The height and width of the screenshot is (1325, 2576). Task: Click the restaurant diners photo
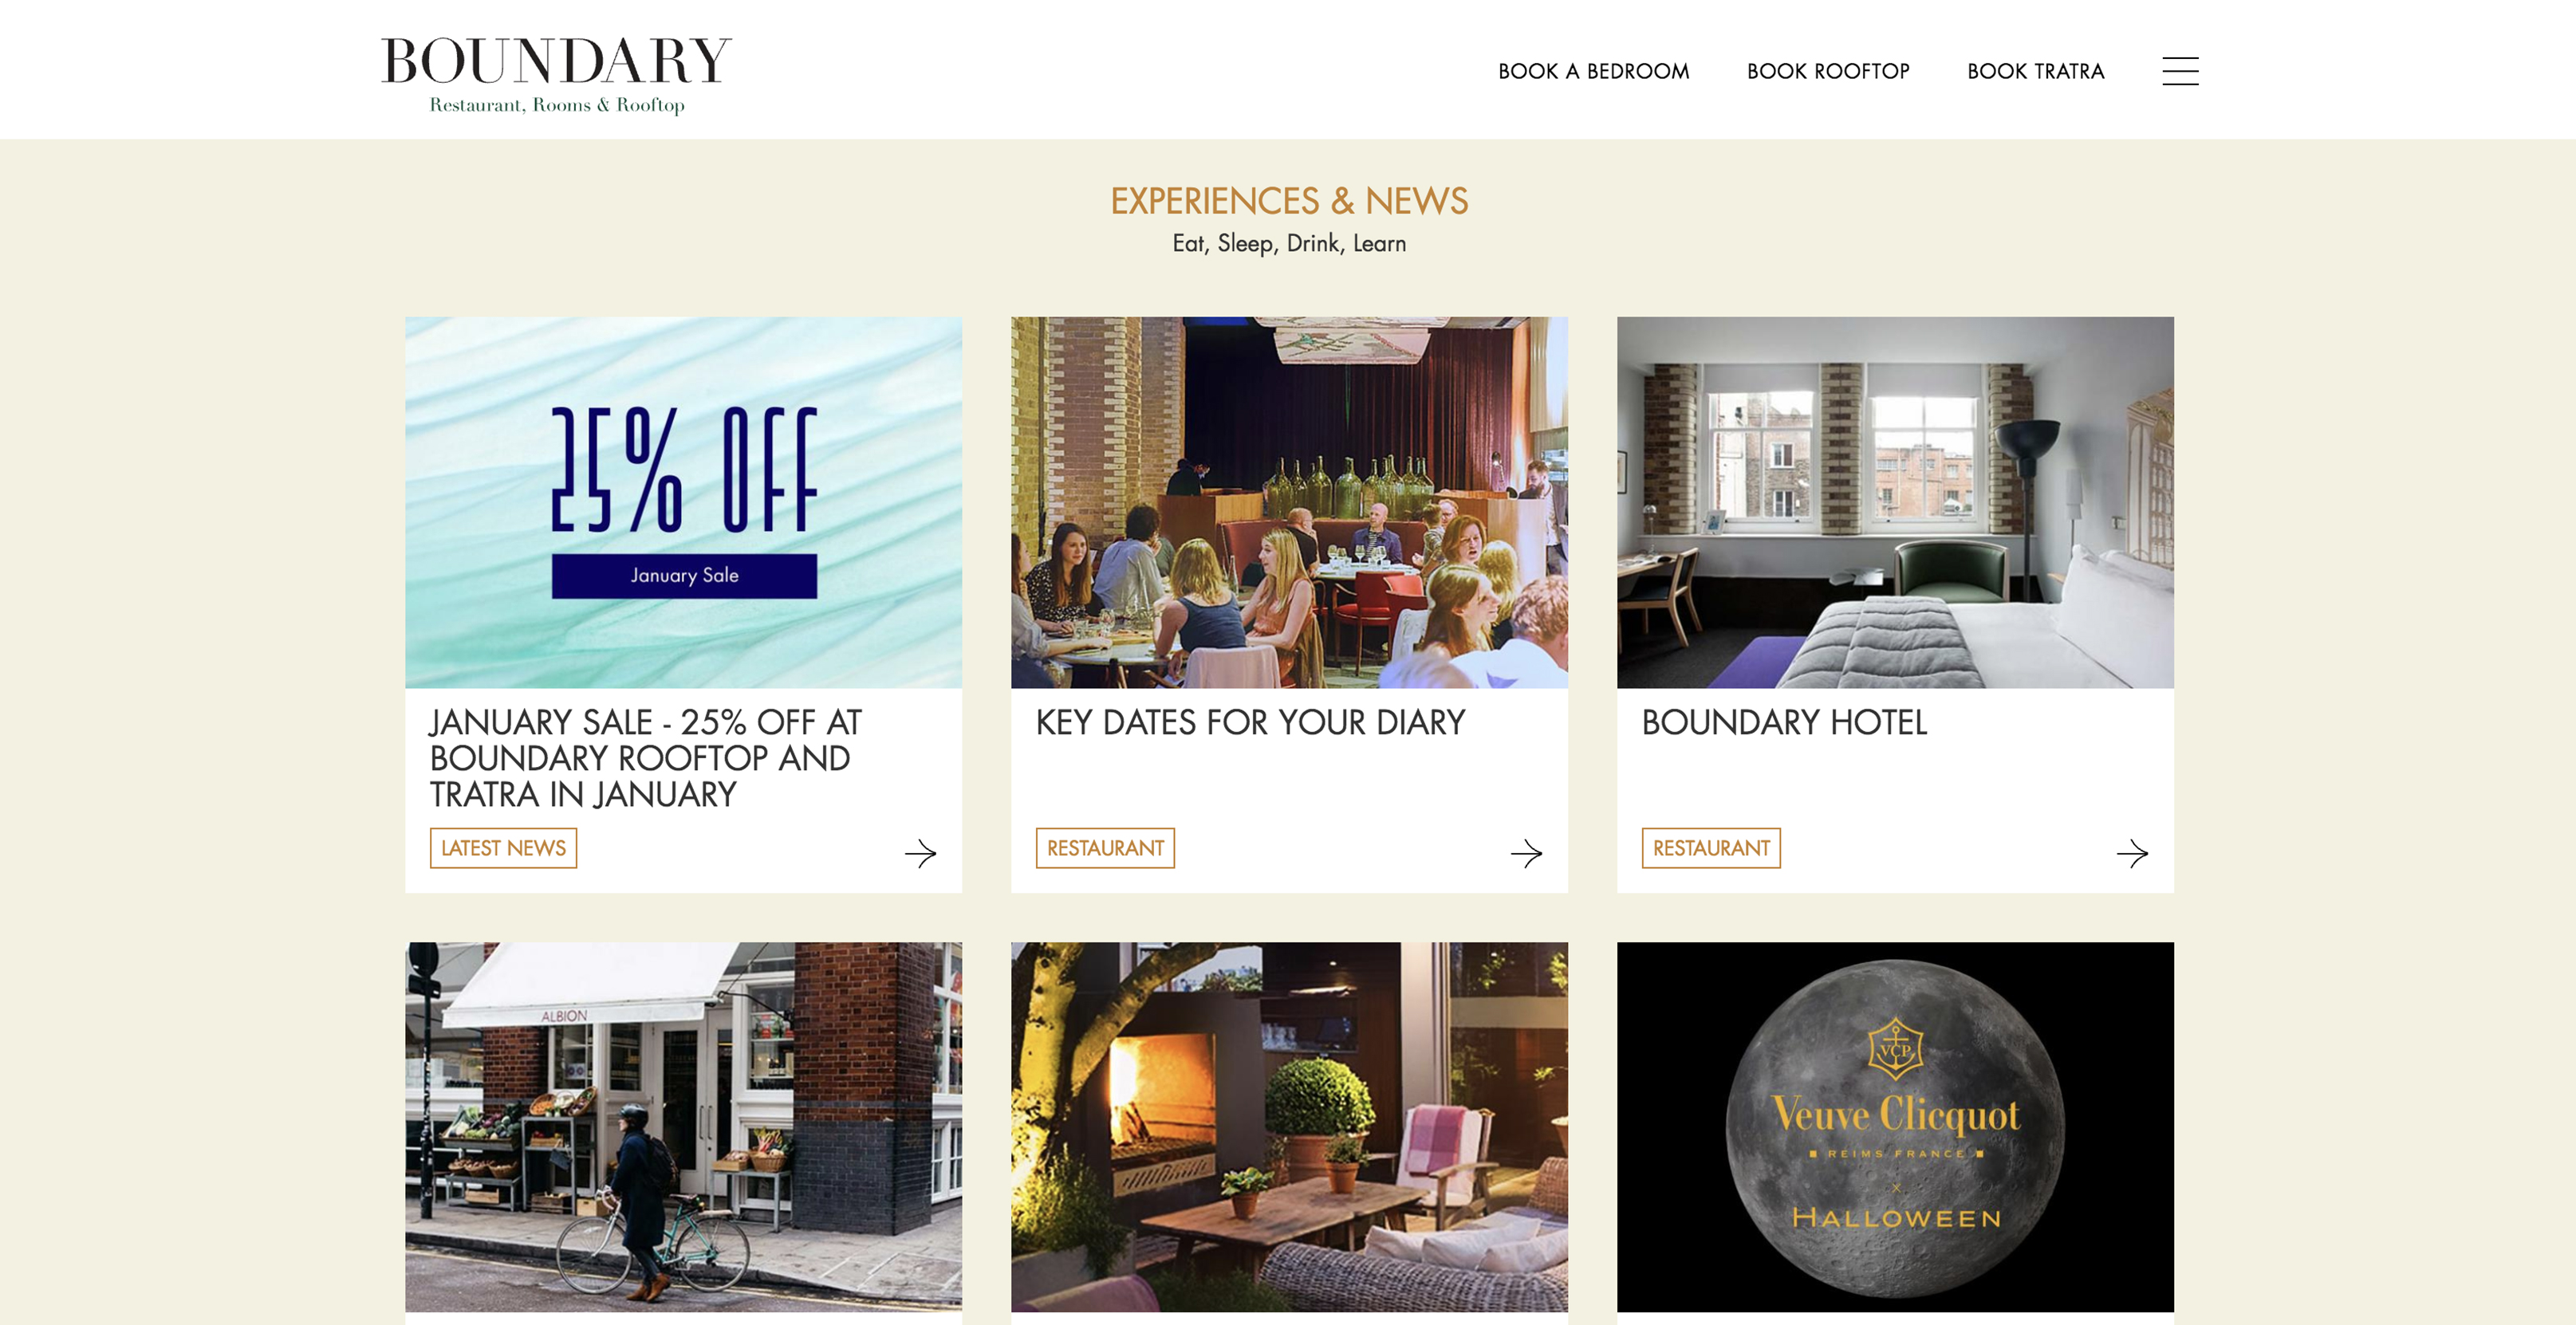[1289, 502]
